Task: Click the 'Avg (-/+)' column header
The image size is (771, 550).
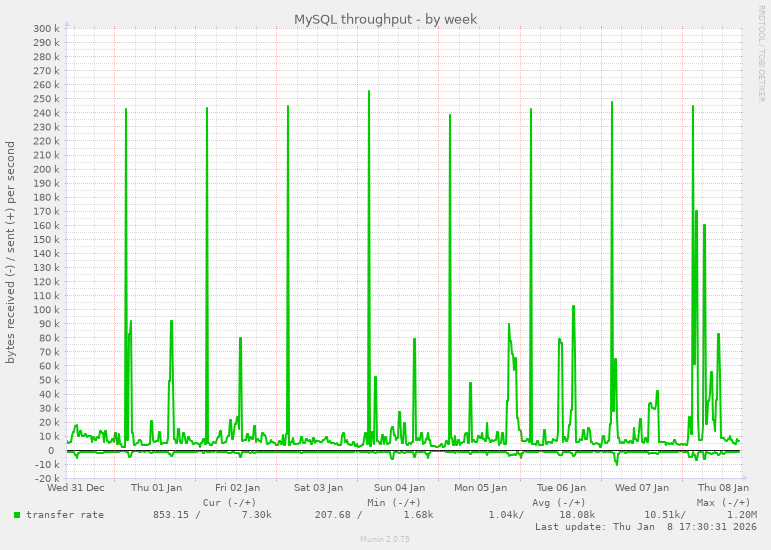Action: pos(559,502)
